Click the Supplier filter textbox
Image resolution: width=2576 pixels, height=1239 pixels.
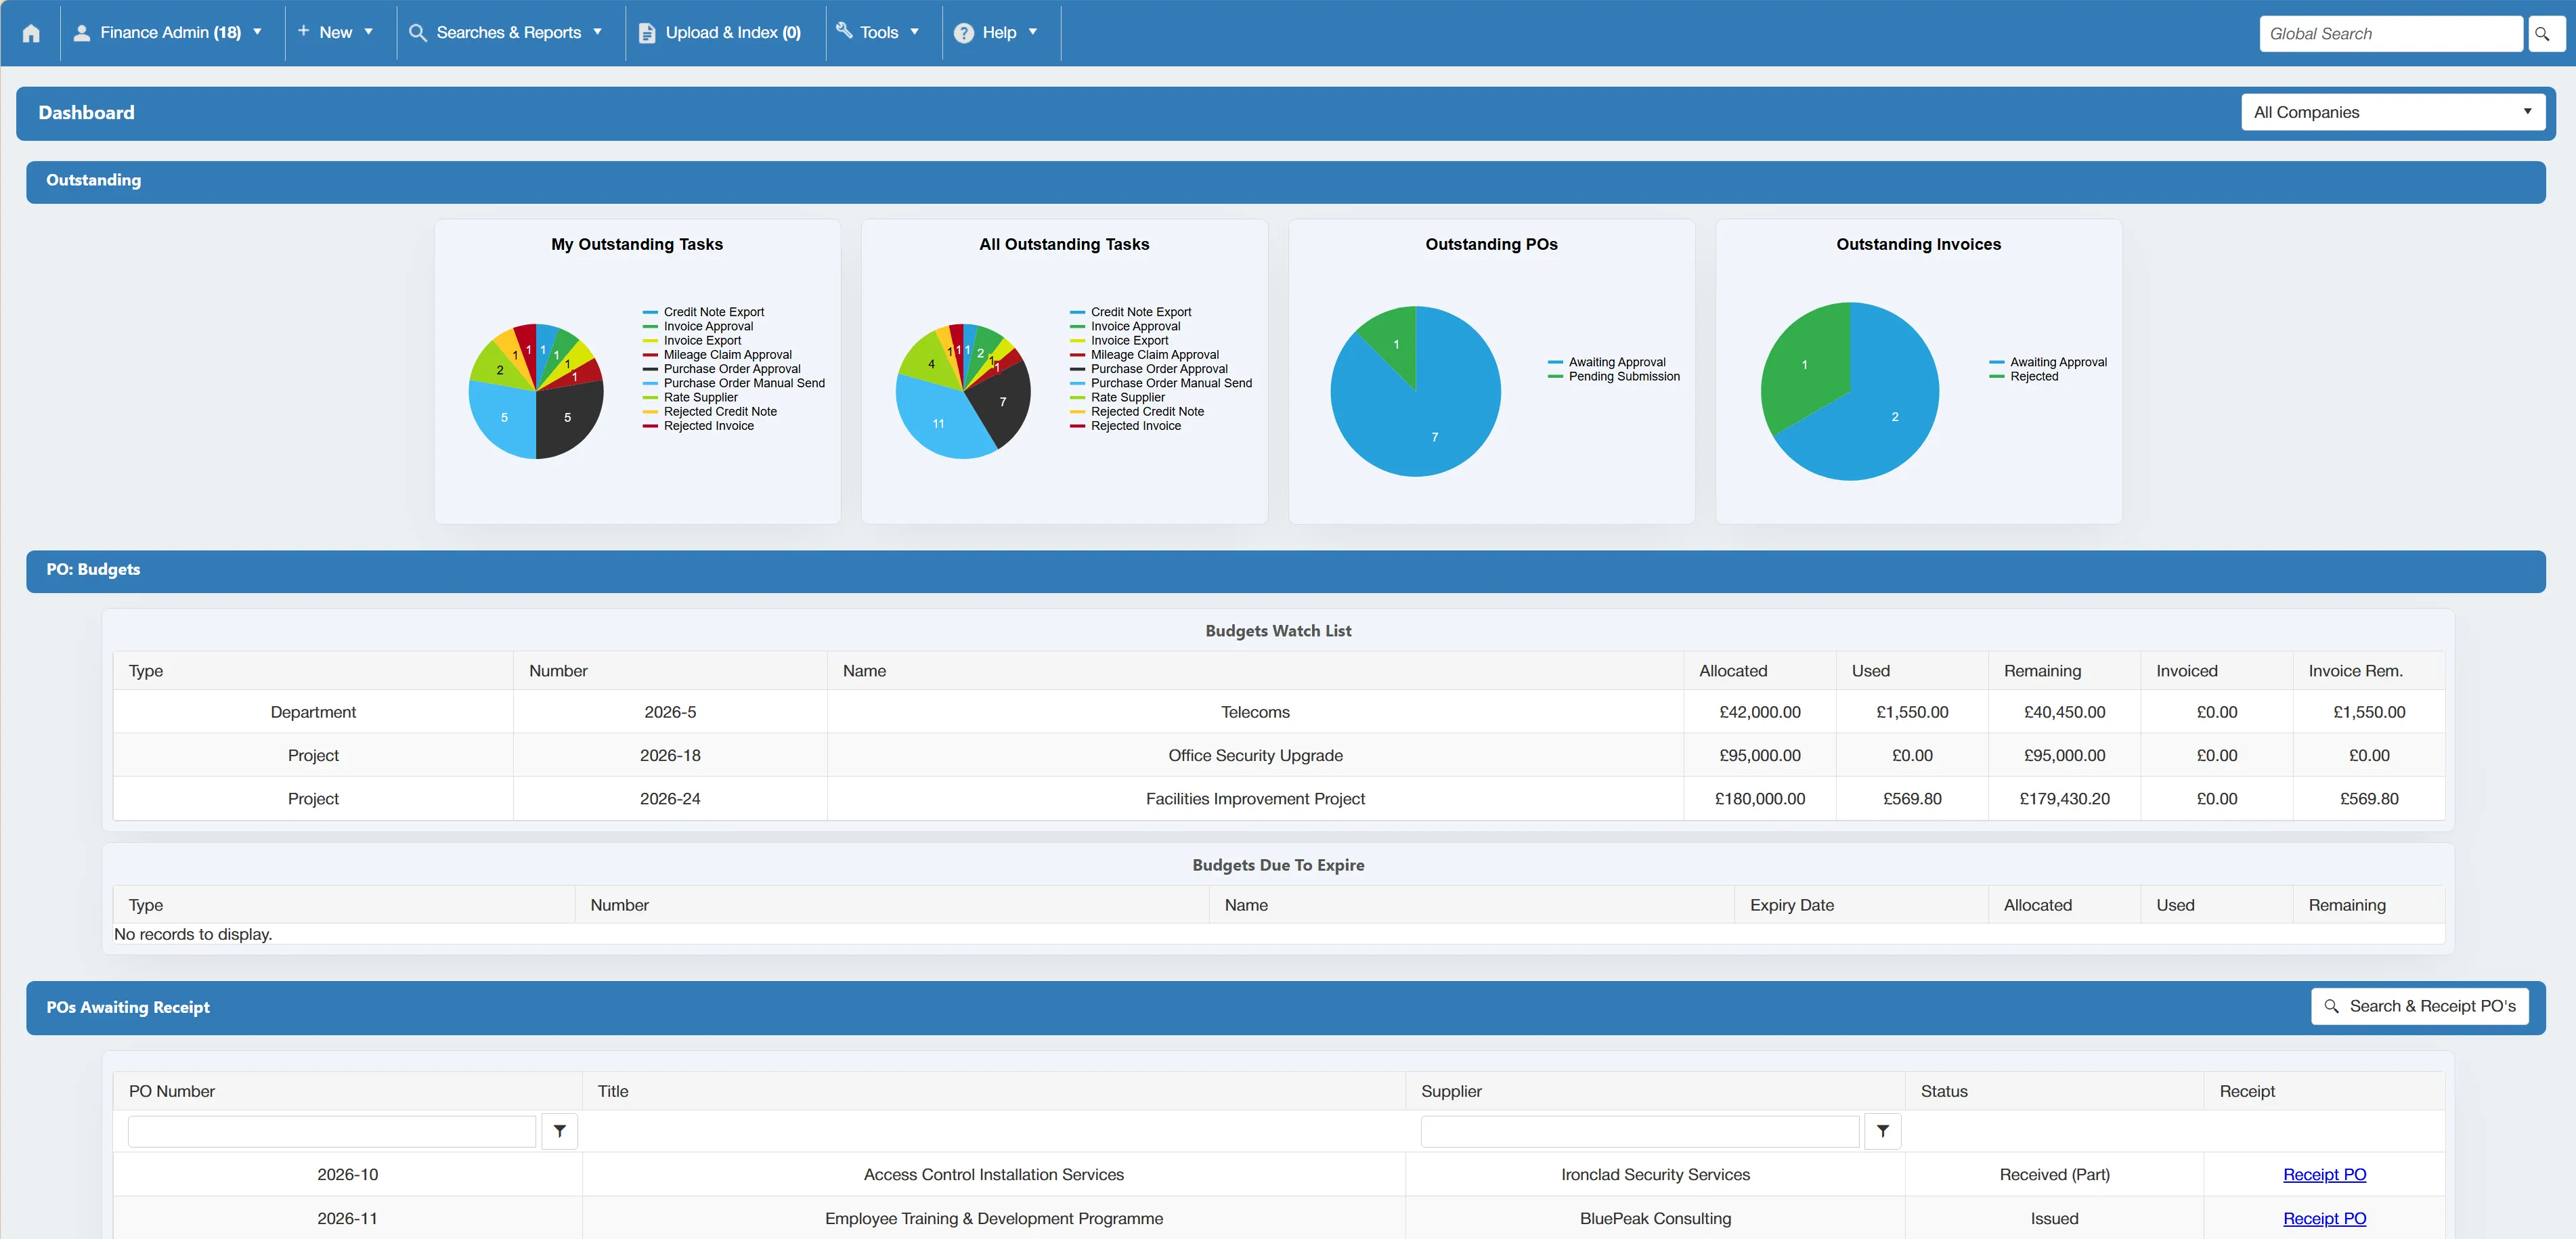(x=1640, y=1131)
